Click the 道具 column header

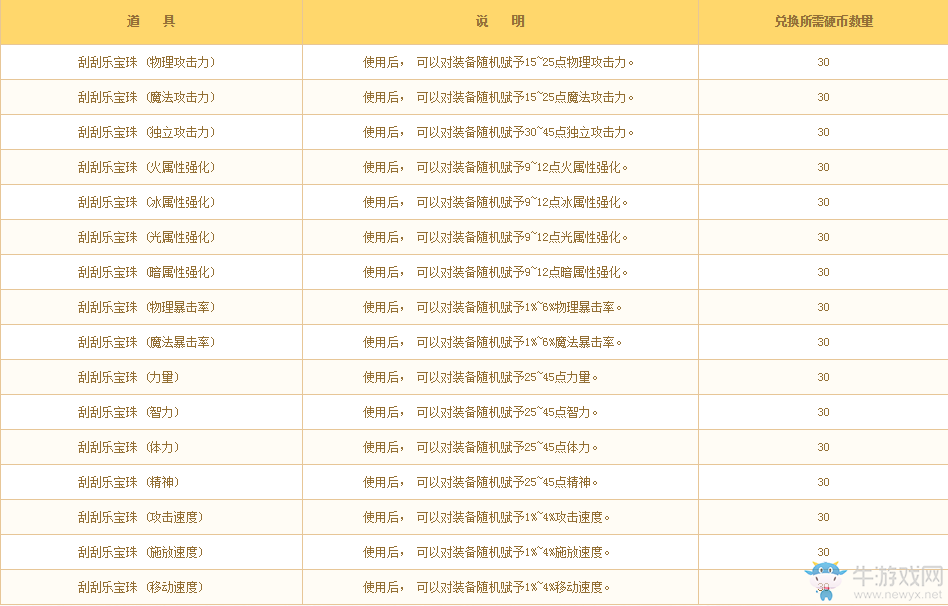pos(151,22)
